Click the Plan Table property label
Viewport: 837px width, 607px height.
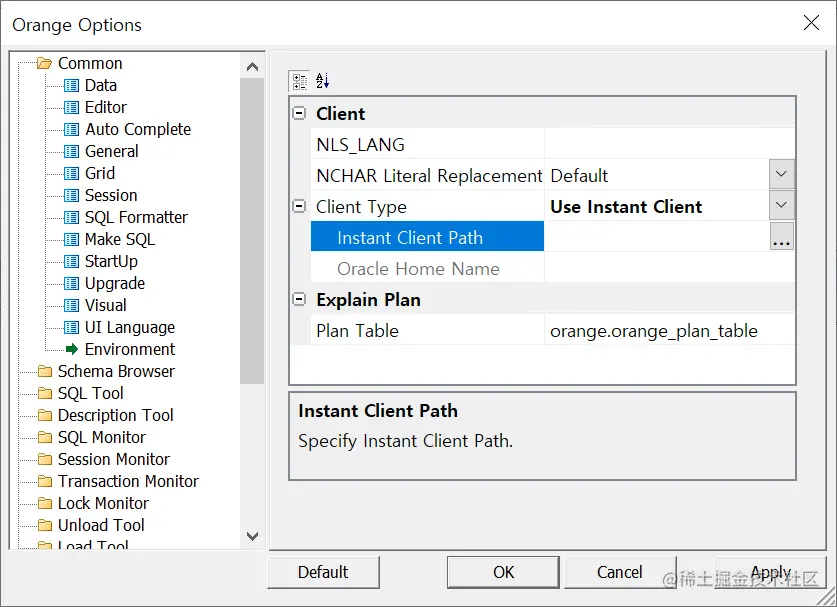tap(357, 331)
